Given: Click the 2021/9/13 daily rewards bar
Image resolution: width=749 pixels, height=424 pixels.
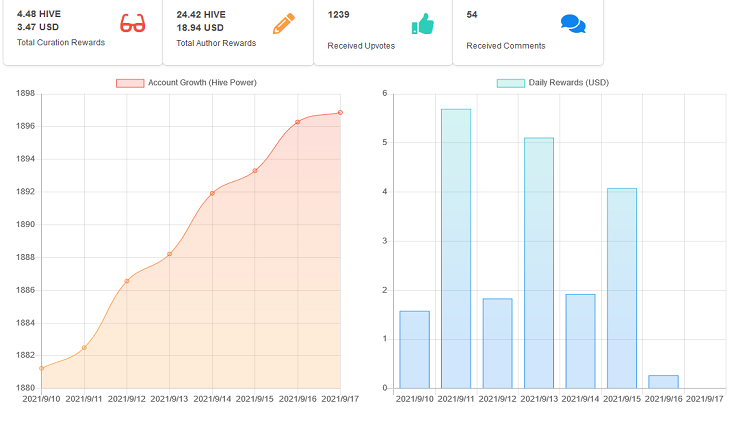Looking at the screenshot, I should click(x=539, y=263).
